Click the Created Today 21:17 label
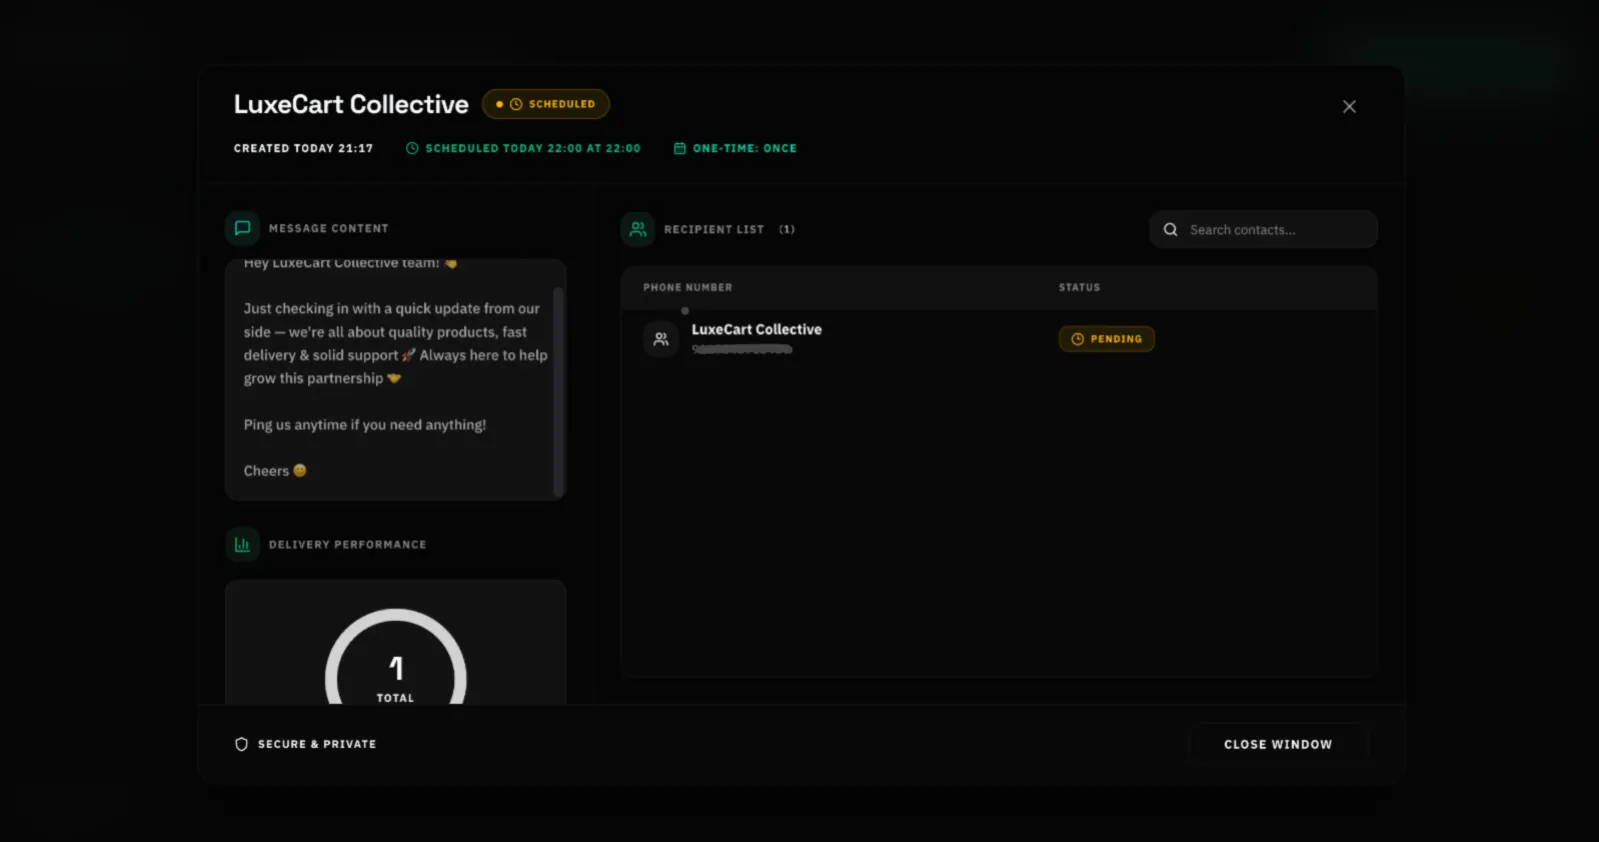This screenshot has width=1599, height=842. [x=303, y=148]
